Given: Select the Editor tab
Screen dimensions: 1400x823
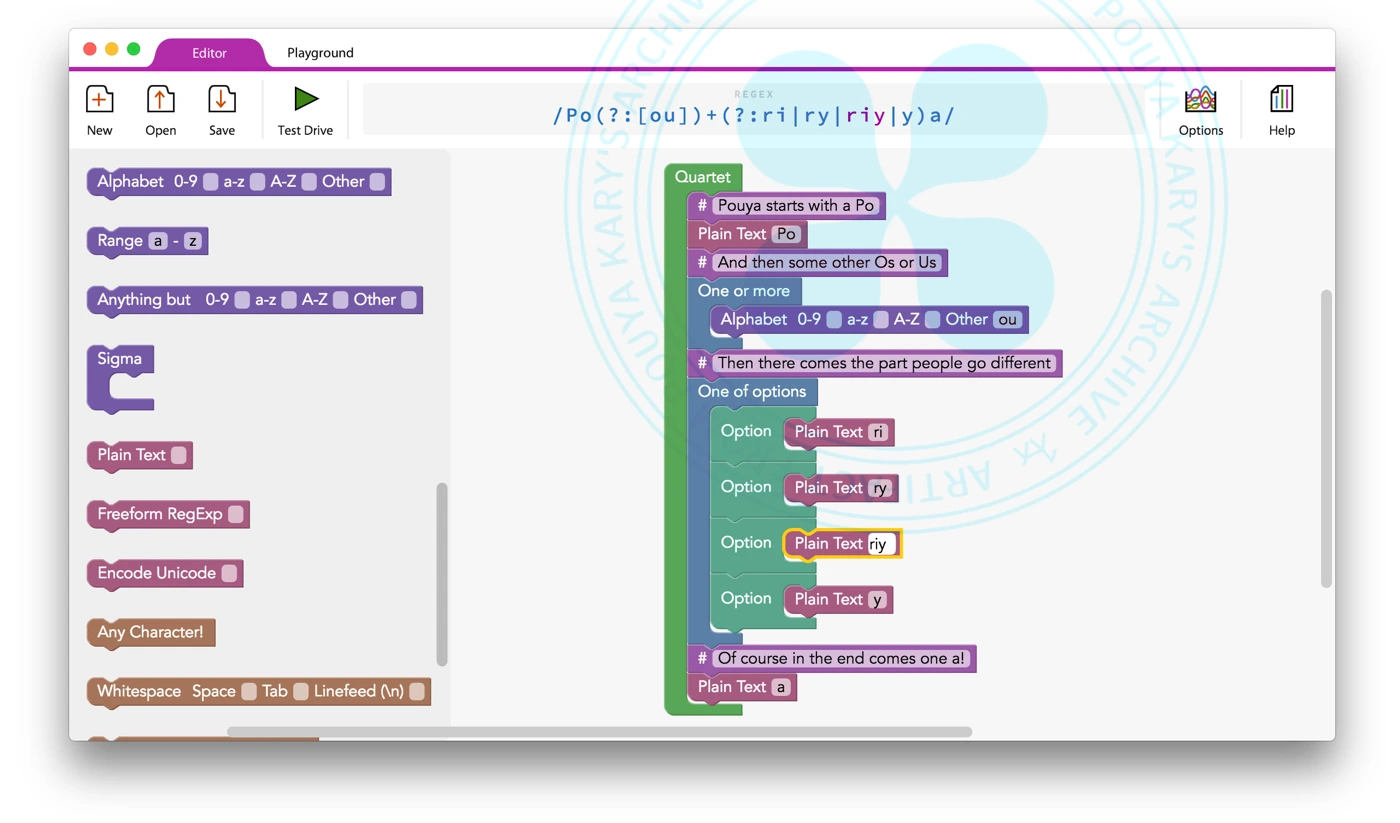Looking at the screenshot, I should pos(209,53).
